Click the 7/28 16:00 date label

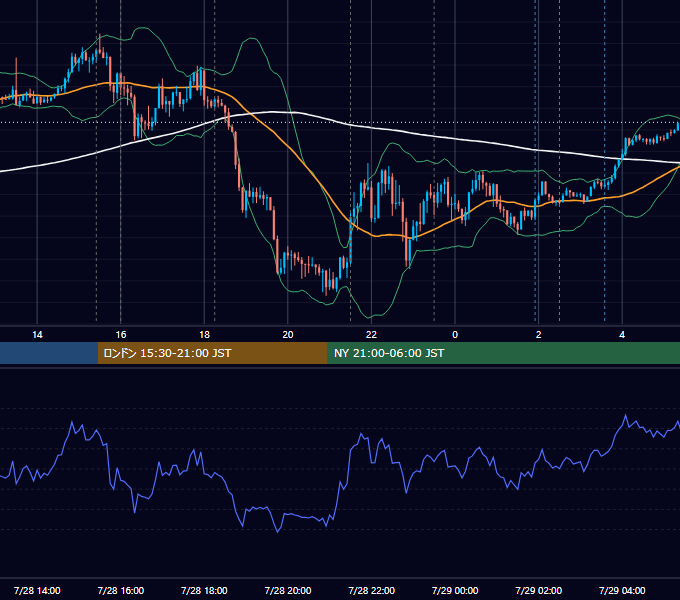(121, 590)
